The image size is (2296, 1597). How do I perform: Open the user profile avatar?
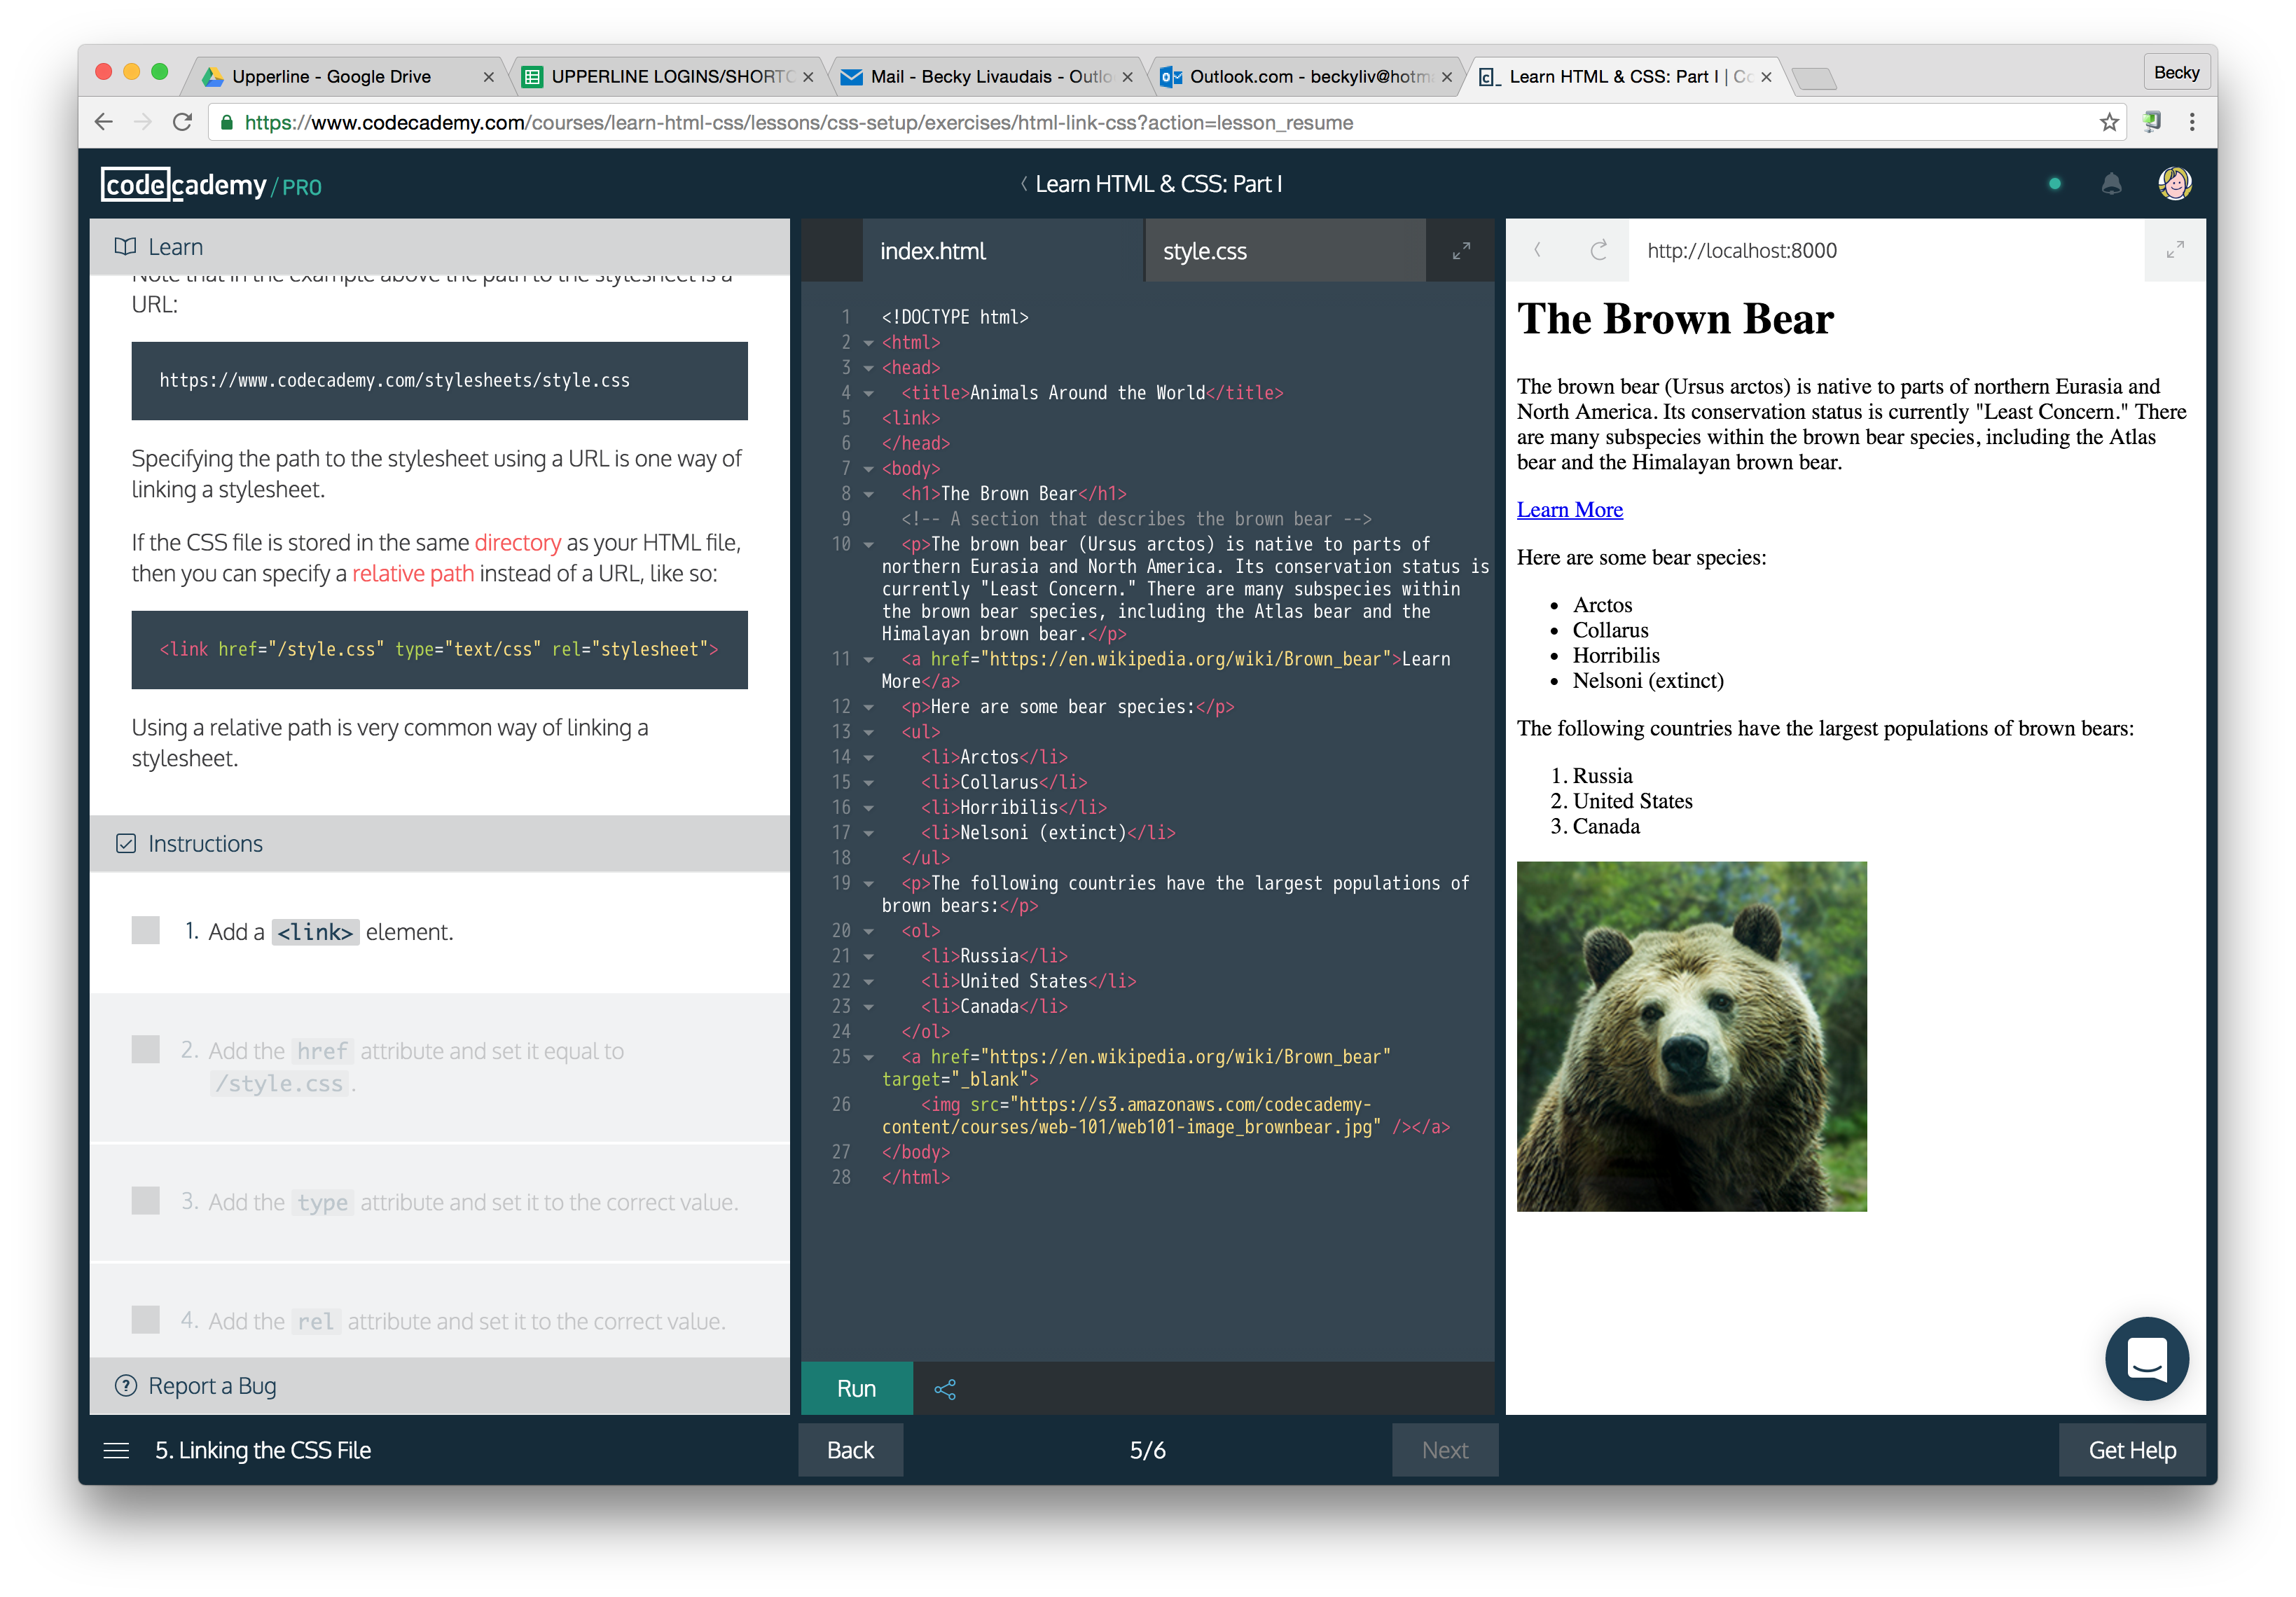coord(2175,184)
